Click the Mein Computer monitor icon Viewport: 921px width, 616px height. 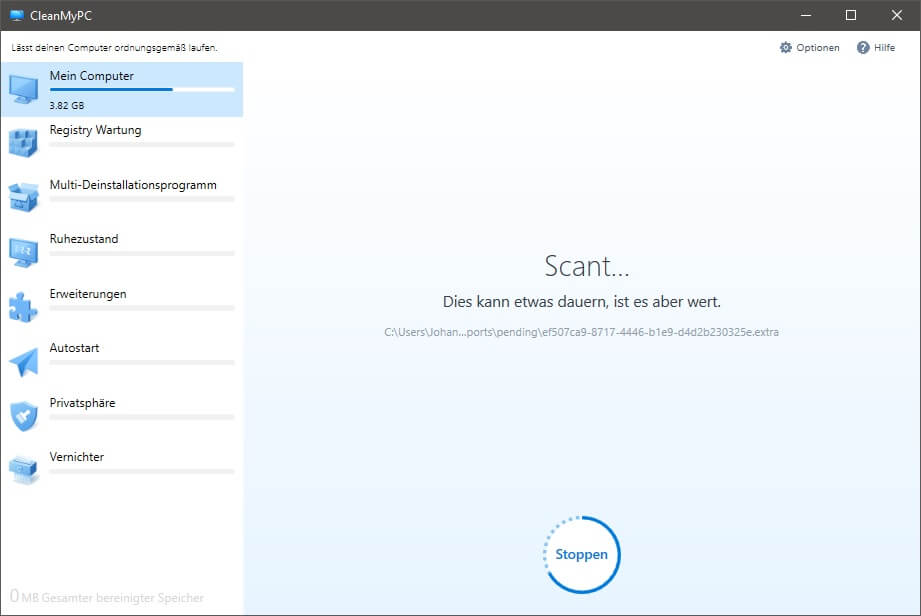point(24,89)
